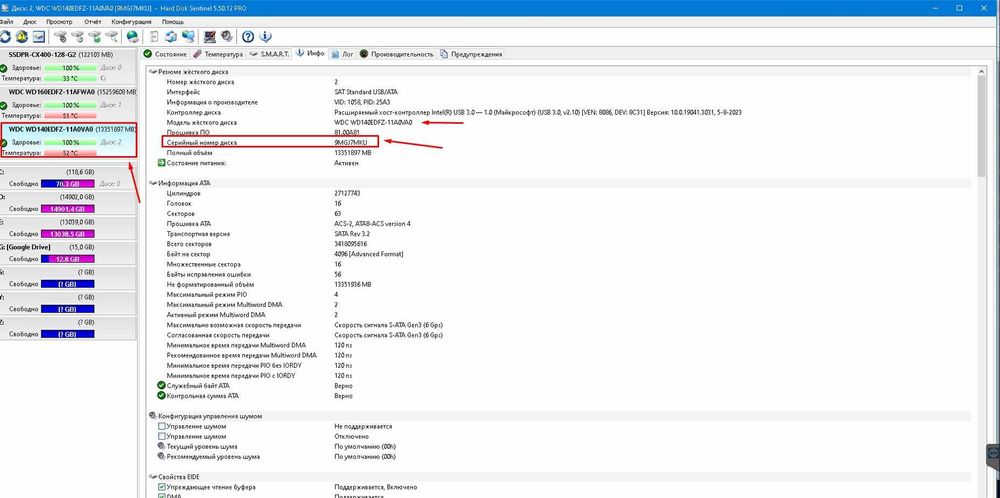The height and width of the screenshot is (498, 1000).
Task: Click the grey document report toolbar icon
Action: 154,36
